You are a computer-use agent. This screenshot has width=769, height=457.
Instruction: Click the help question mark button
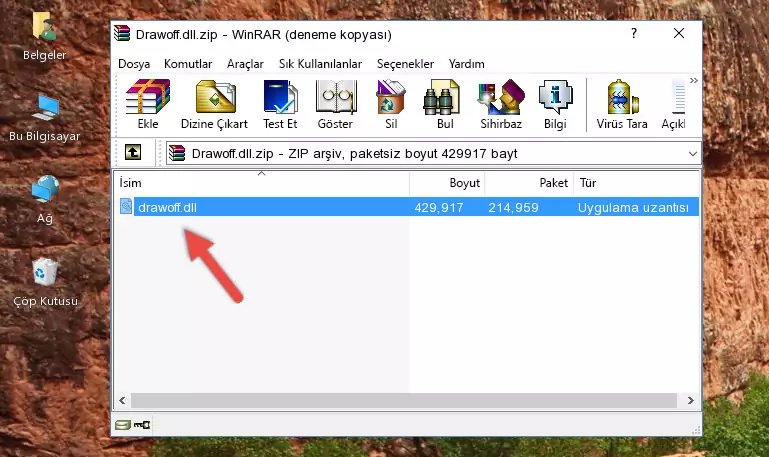634,33
